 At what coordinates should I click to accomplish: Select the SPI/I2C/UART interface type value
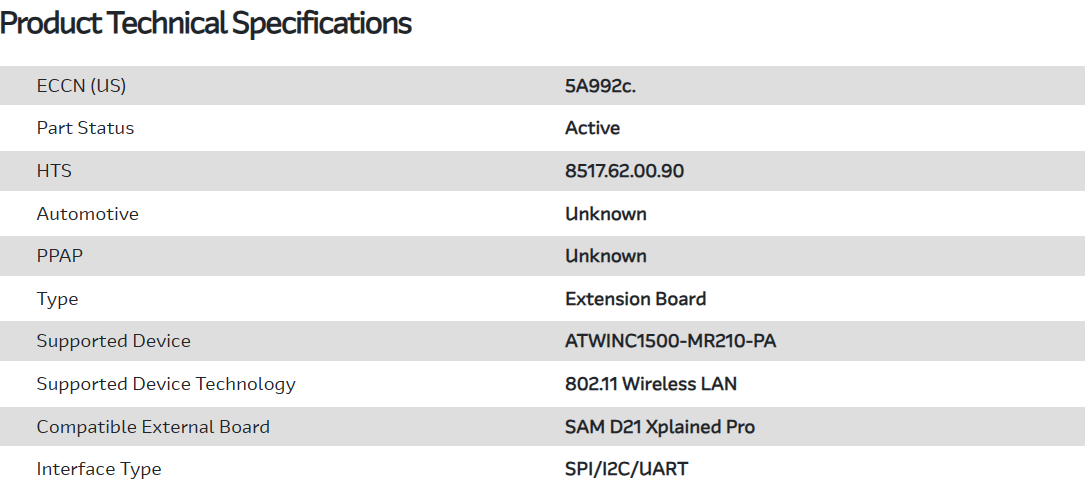point(626,469)
